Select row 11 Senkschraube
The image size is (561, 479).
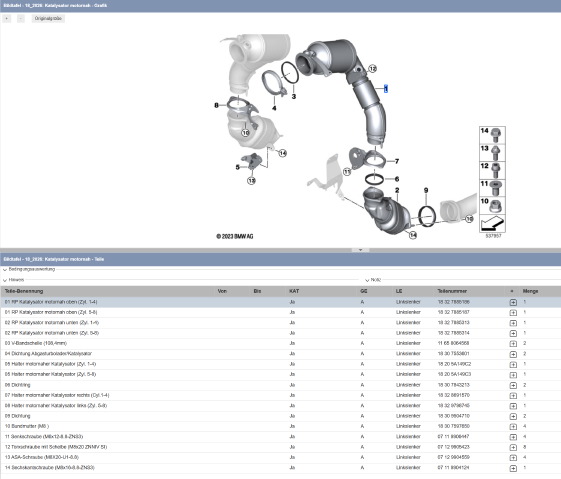click(x=280, y=436)
